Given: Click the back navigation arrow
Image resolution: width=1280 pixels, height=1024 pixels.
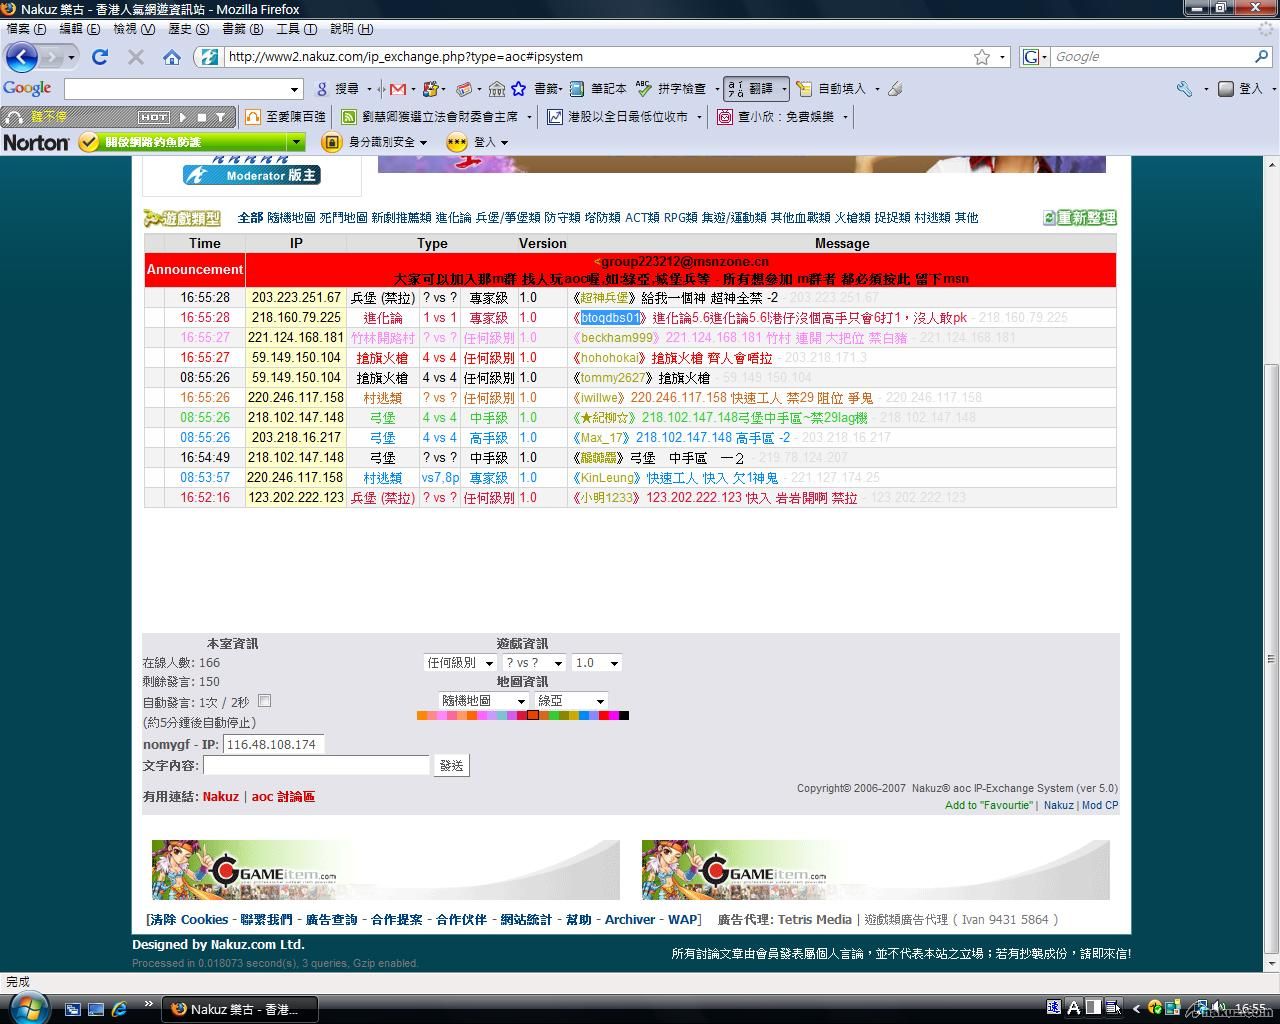Looking at the screenshot, I should (22, 57).
